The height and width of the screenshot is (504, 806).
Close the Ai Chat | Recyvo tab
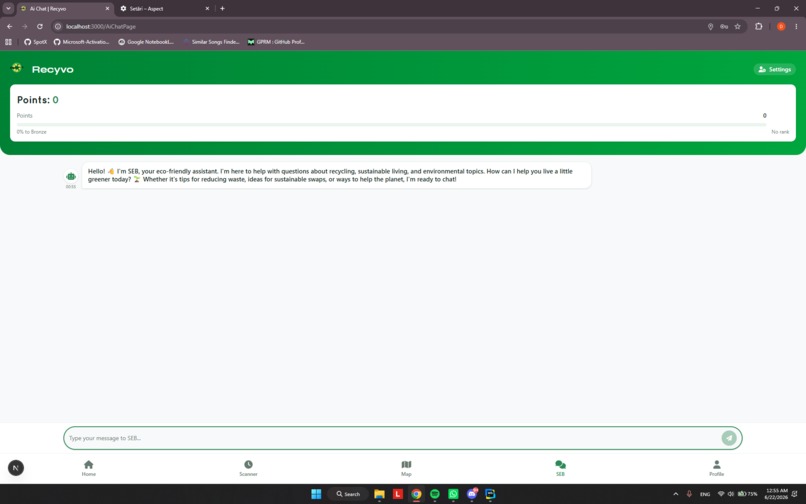(107, 9)
